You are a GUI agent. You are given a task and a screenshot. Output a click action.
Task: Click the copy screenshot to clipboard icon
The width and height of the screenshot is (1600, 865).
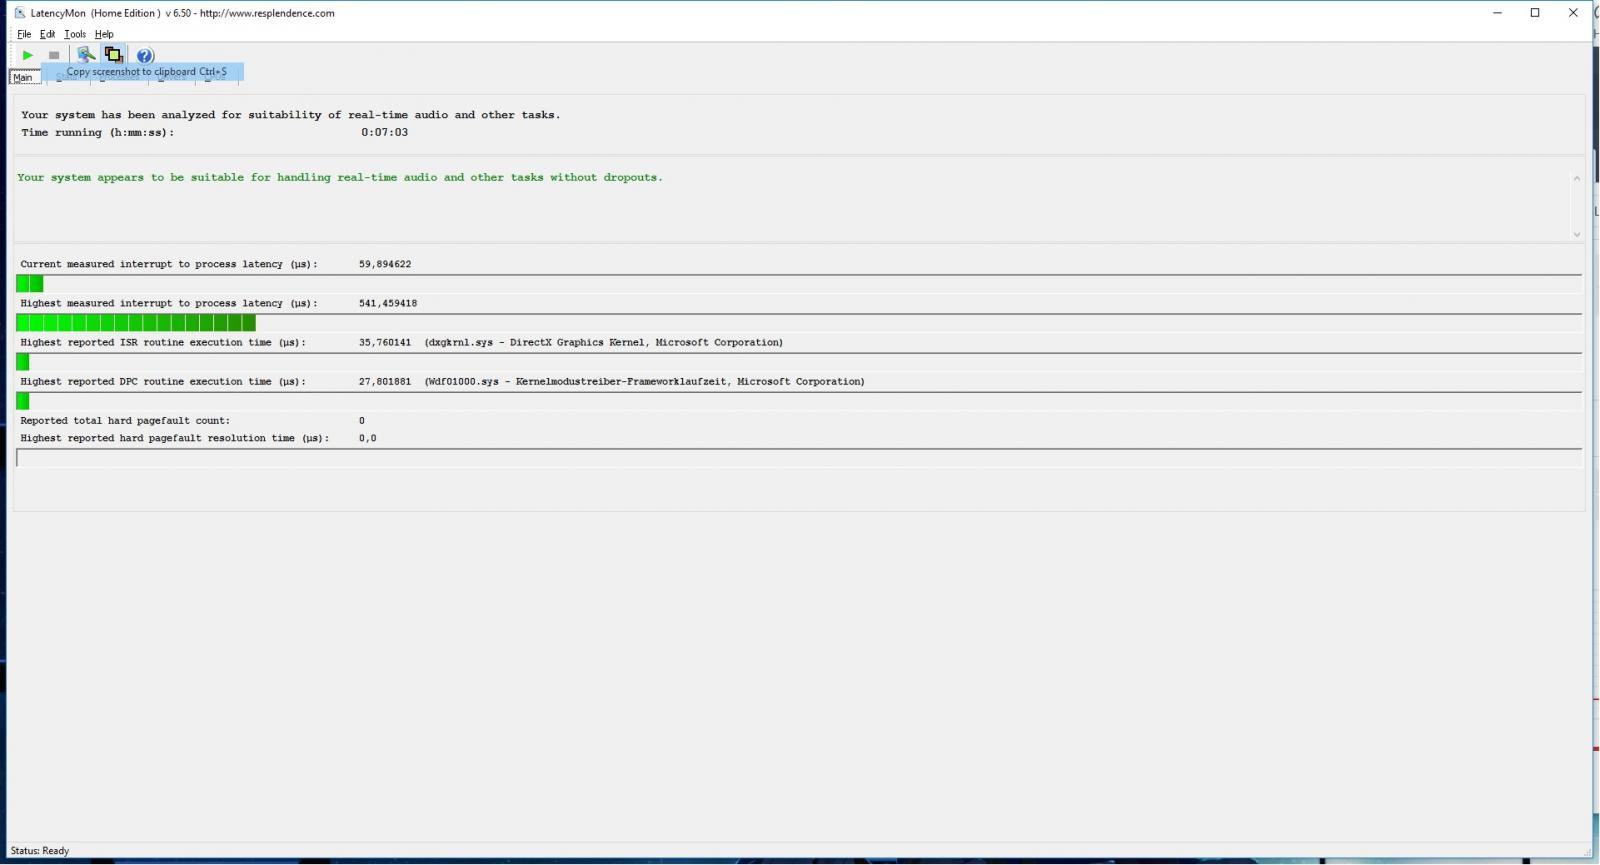tap(113, 55)
